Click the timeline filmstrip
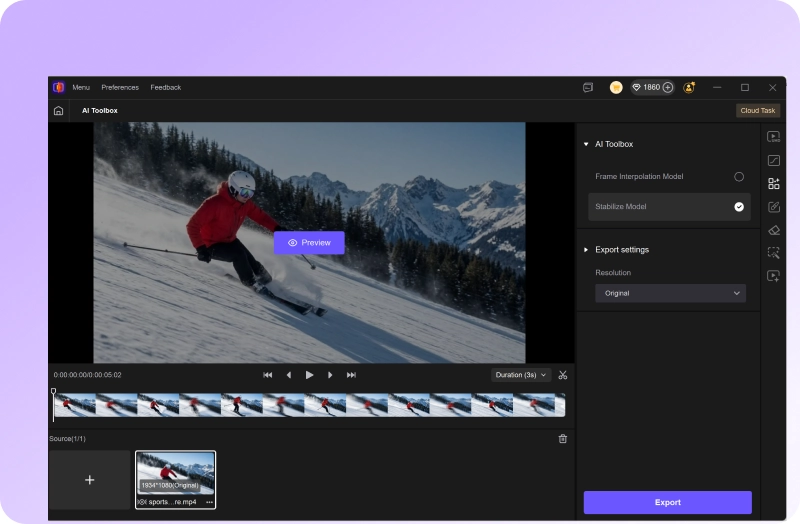Screen dimensions: 800x524 (310, 405)
